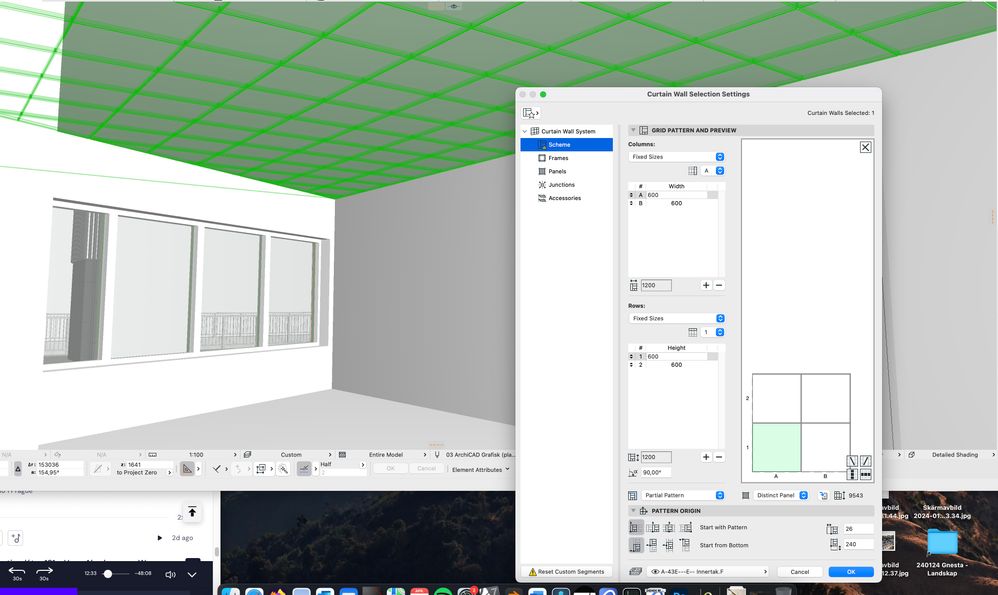Select fourth horizontal pattern origin option
The width and height of the screenshot is (998, 595).
pos(685,528)
